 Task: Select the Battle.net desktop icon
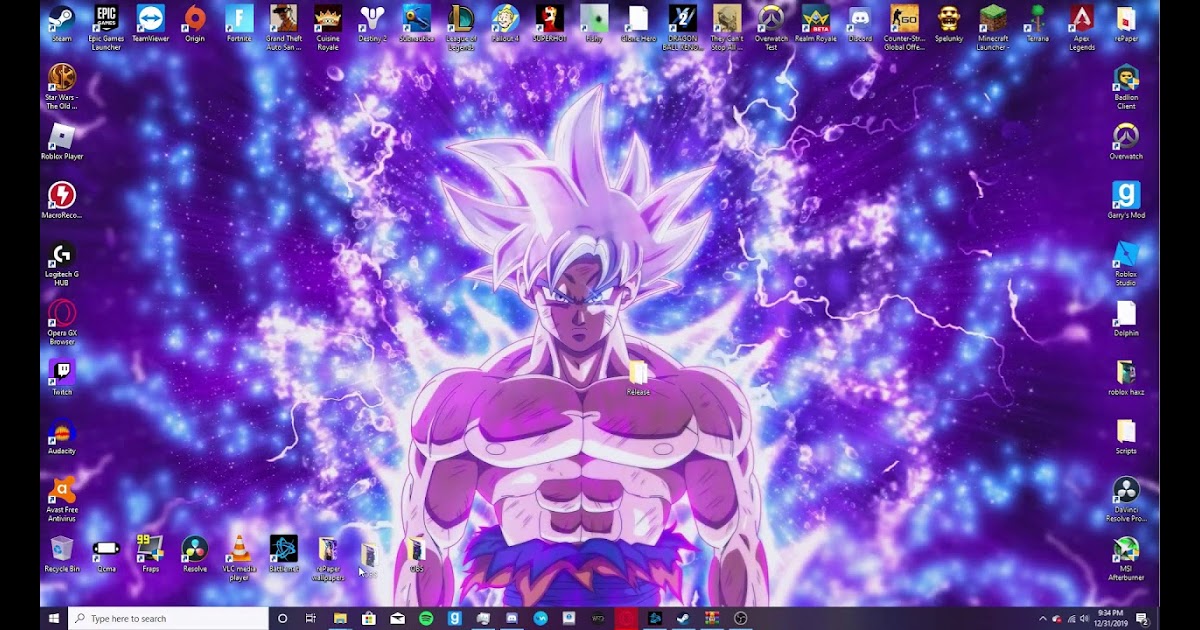[284, 555]
